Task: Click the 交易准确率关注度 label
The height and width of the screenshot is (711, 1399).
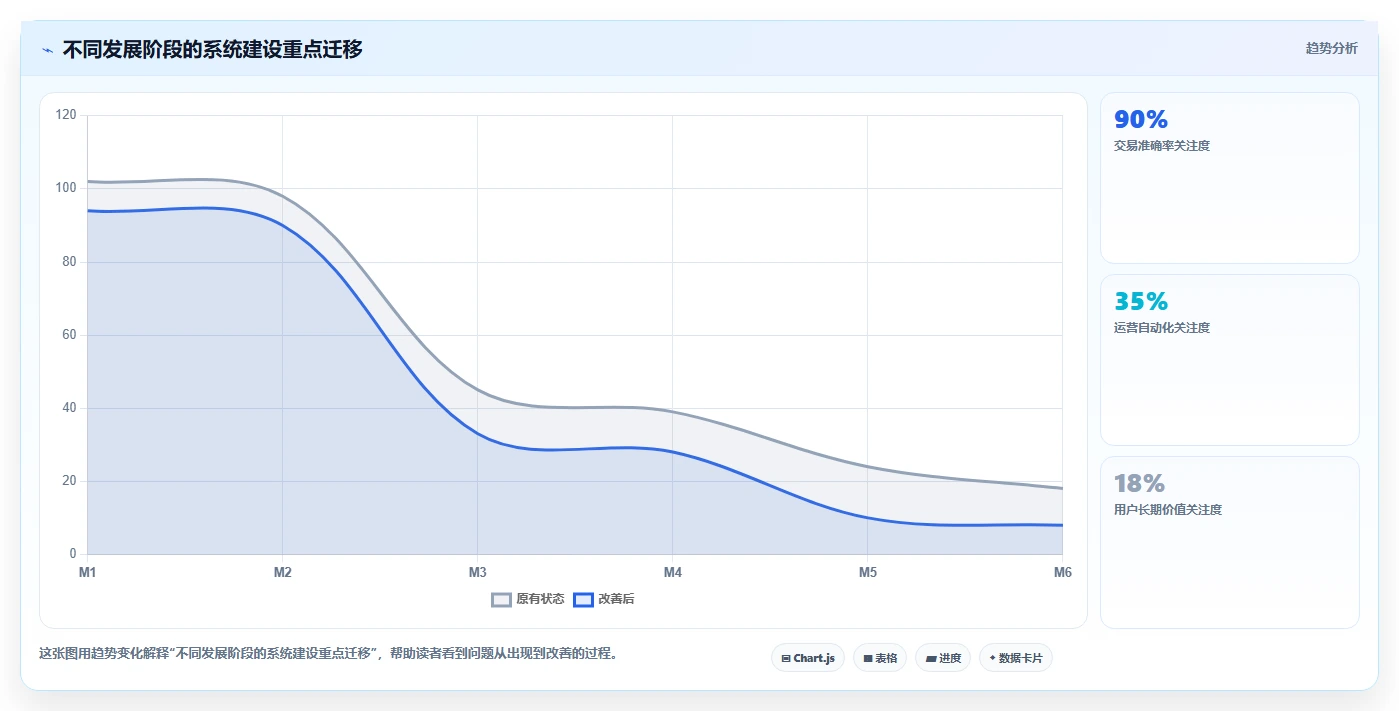Action: point(1162,146)
